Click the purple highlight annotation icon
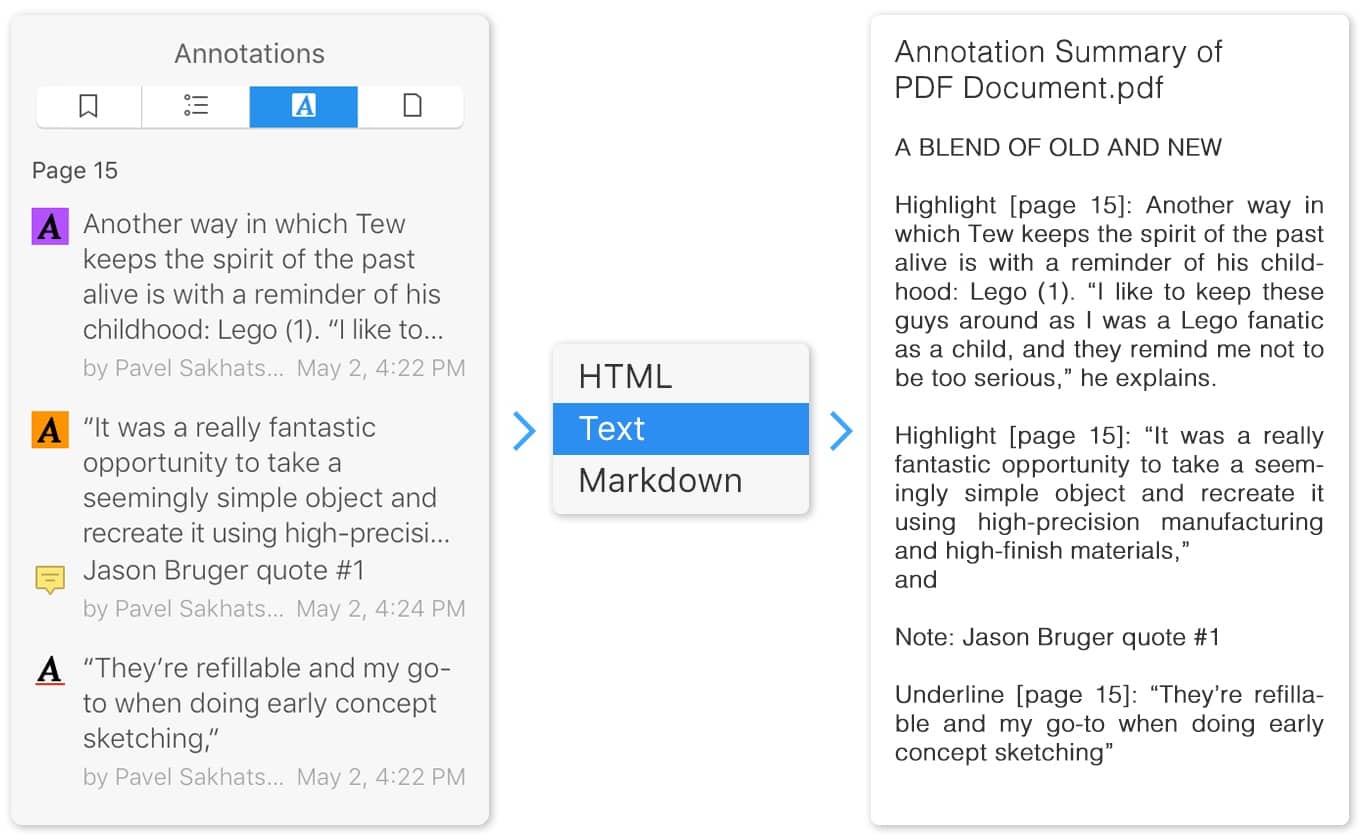 (50, 227)
